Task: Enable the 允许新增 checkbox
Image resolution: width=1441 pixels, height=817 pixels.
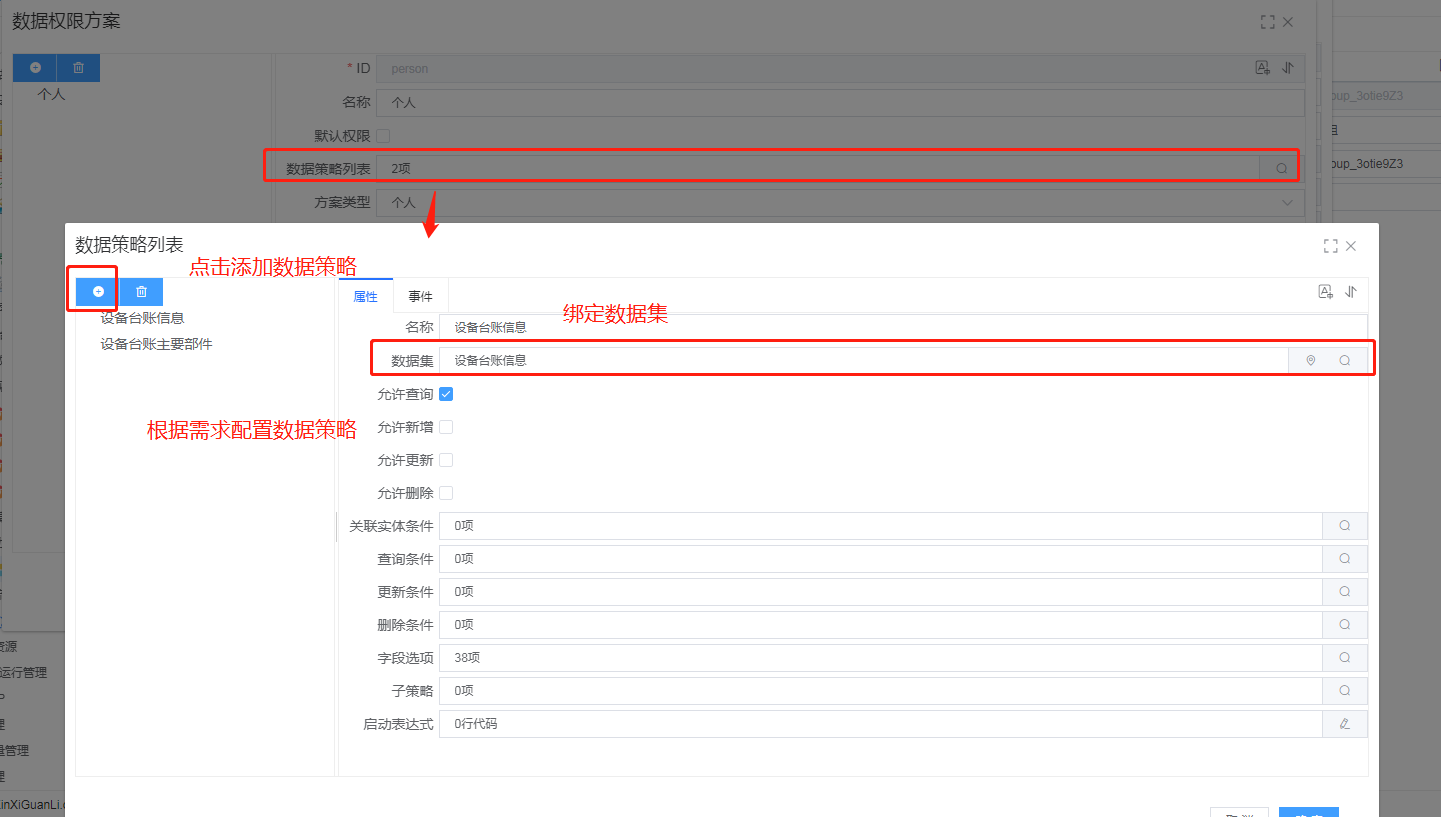Action: [446, 427]
